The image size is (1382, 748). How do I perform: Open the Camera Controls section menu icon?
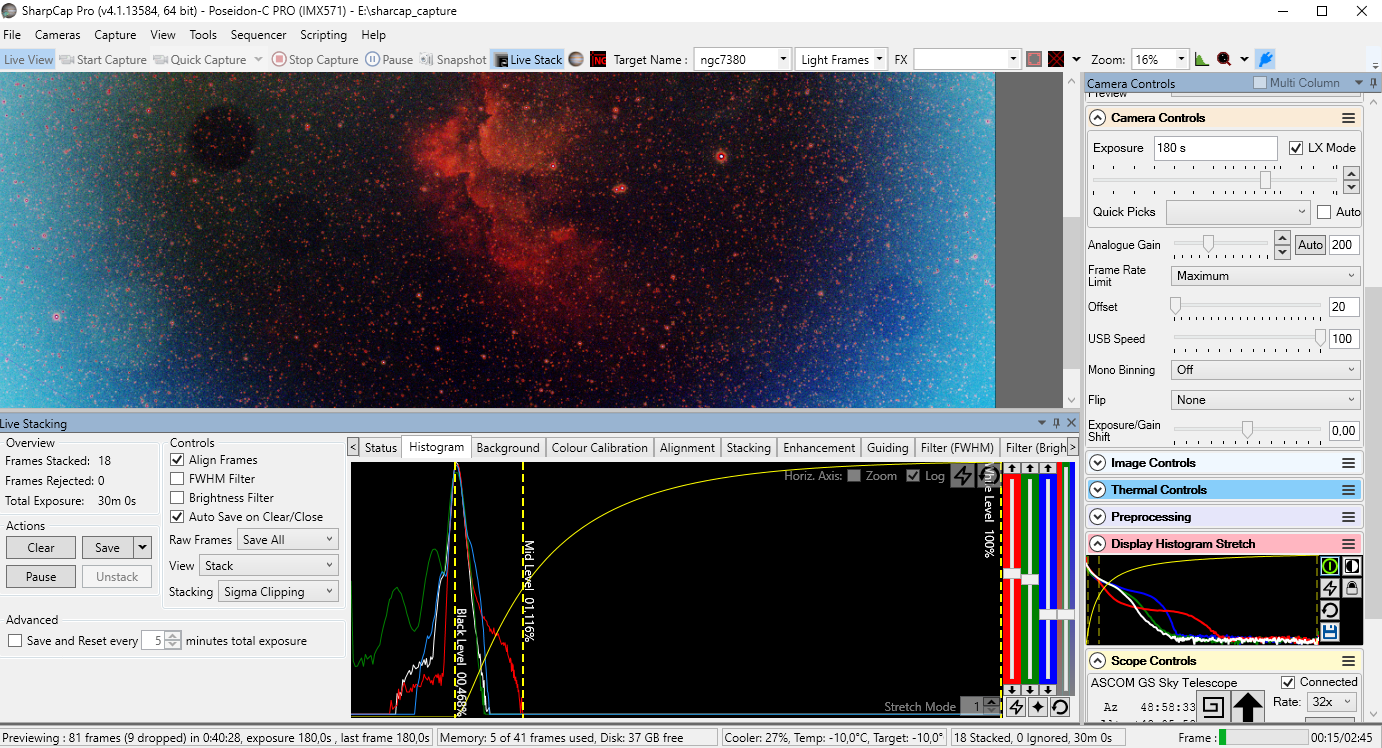coord(1348,118)
